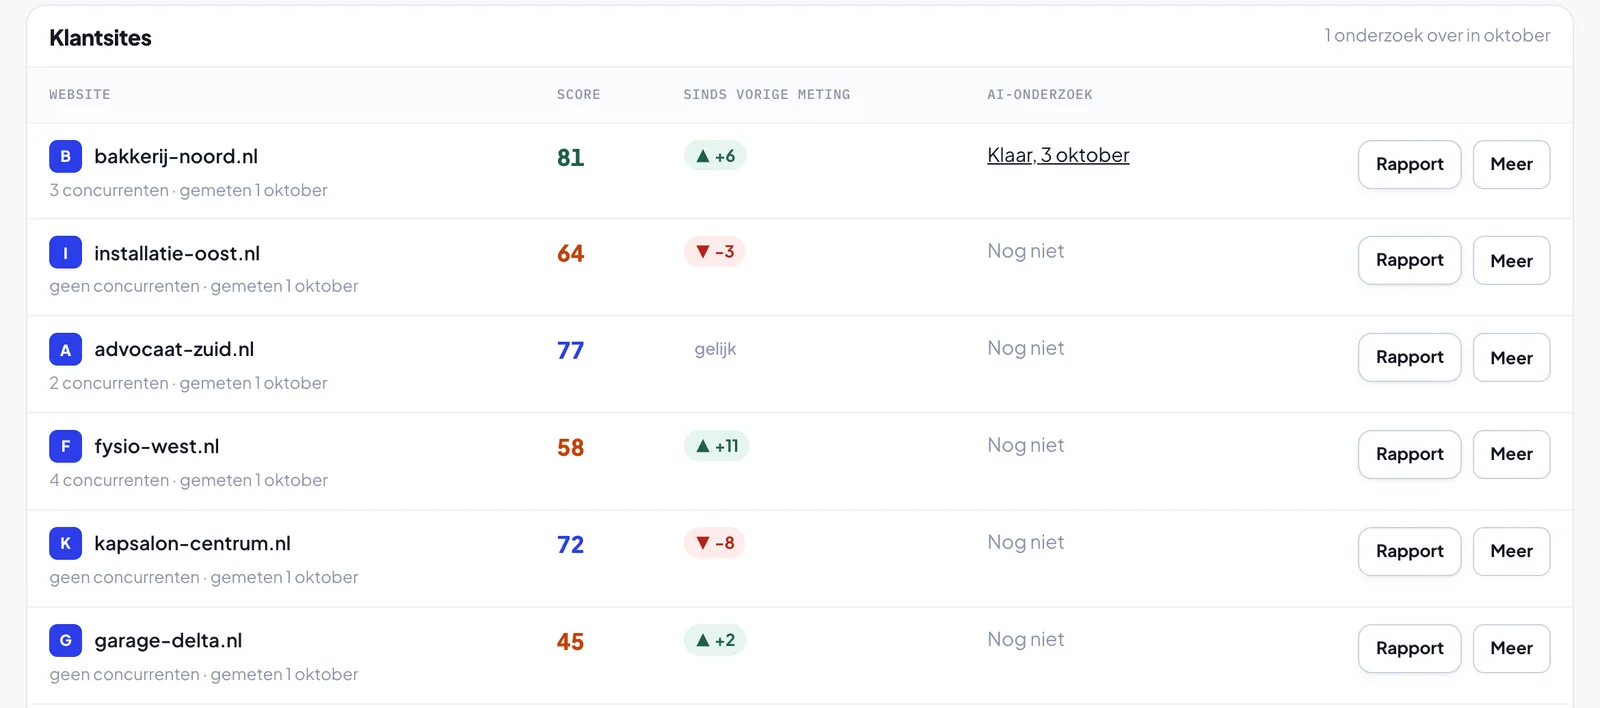The width and height of the screenshot is (1600, 708).
Task: Click the WEBSITE column header
Action: pos(80,95)
